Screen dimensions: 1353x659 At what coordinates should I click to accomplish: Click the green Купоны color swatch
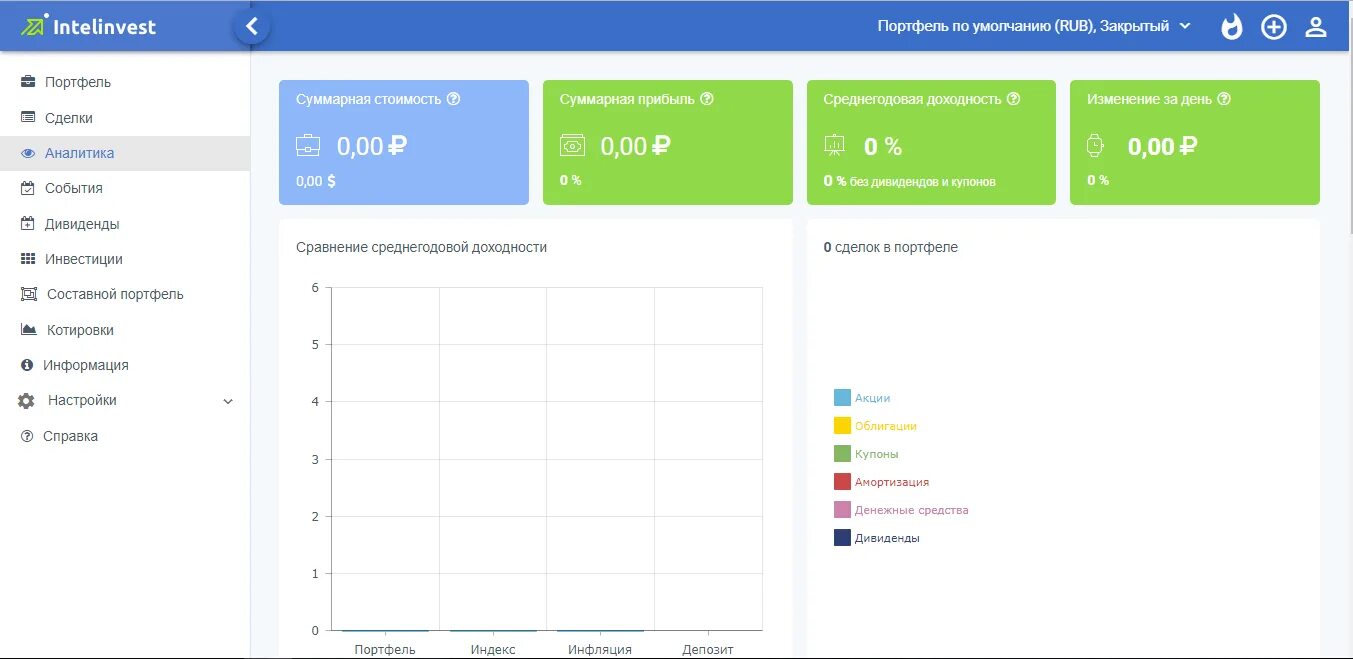[840, 453]
